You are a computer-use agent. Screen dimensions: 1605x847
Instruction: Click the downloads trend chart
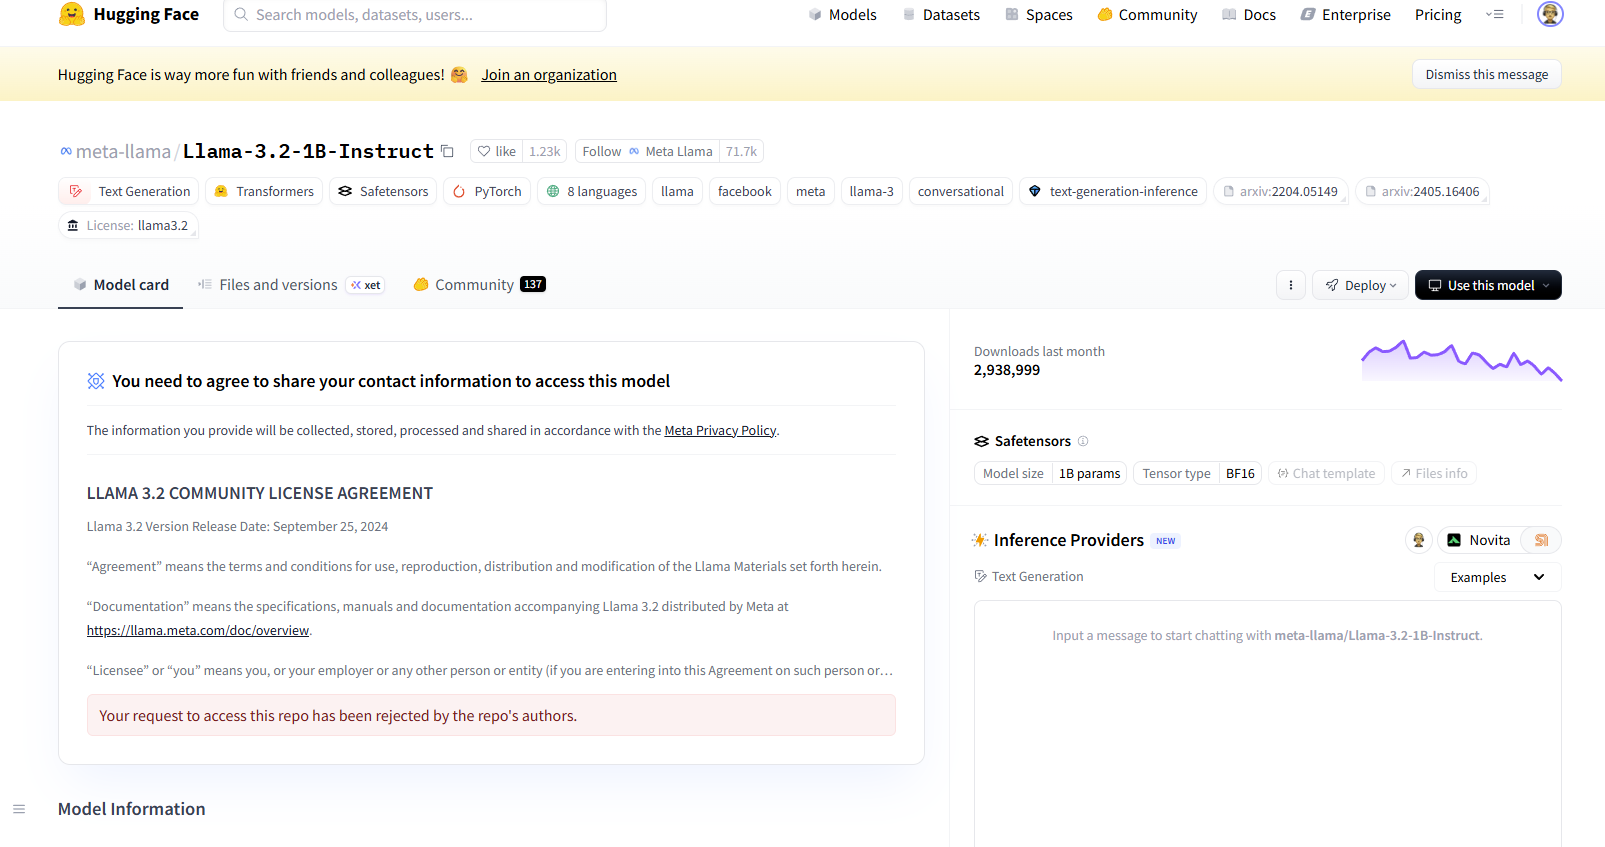pos(1461,361)
